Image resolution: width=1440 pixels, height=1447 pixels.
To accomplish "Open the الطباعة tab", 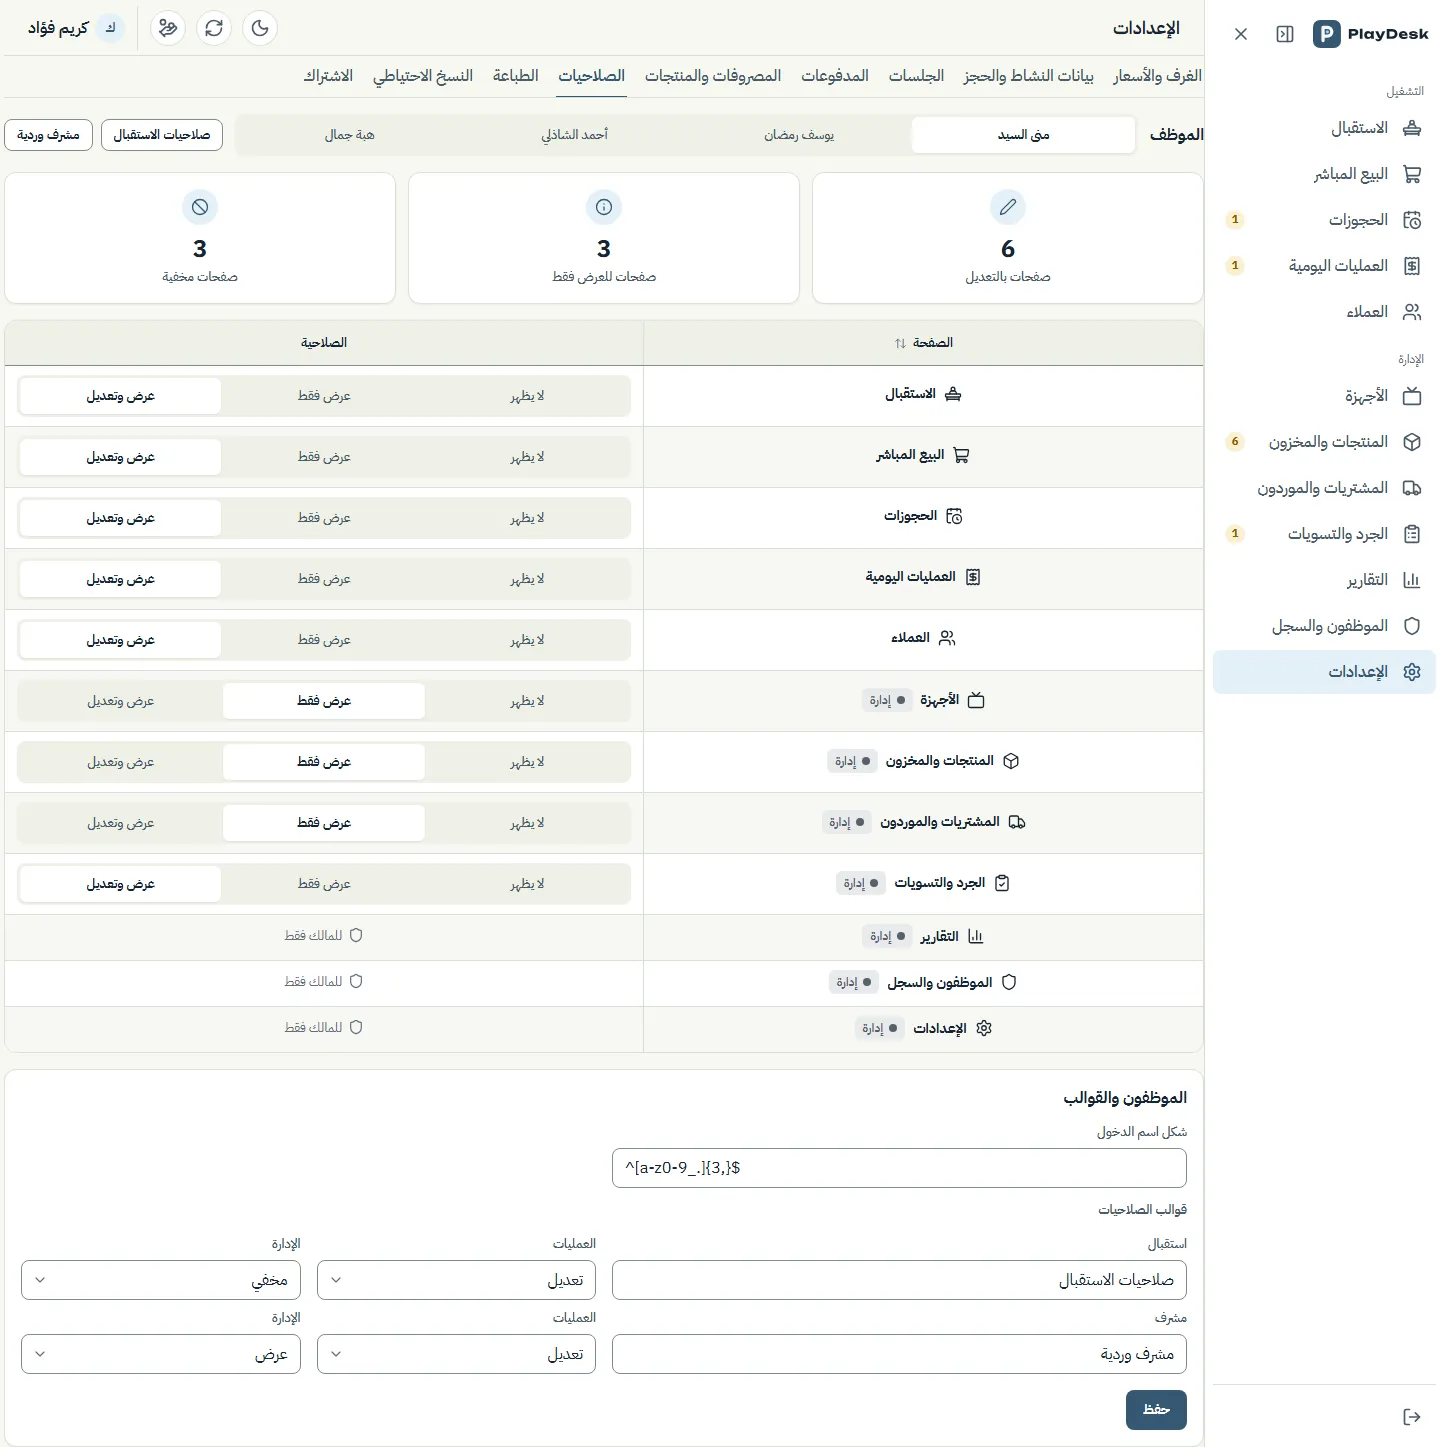I will pyautogui.click(x=515, y=76).
